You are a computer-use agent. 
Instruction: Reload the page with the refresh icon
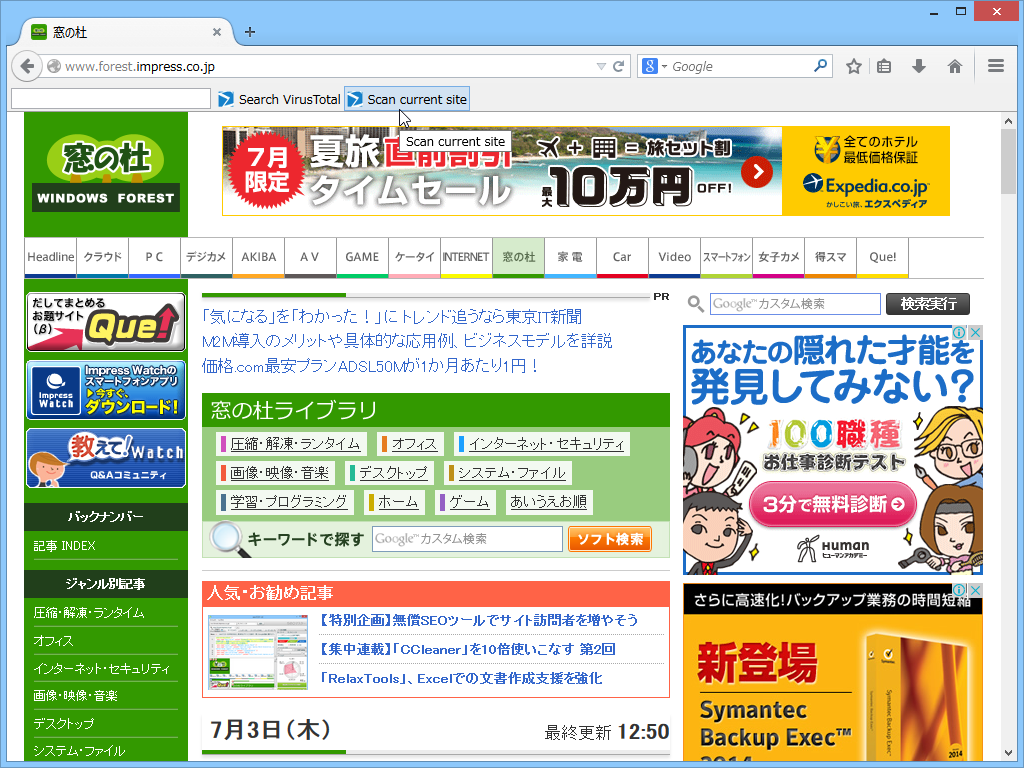[x=618, y=66]
